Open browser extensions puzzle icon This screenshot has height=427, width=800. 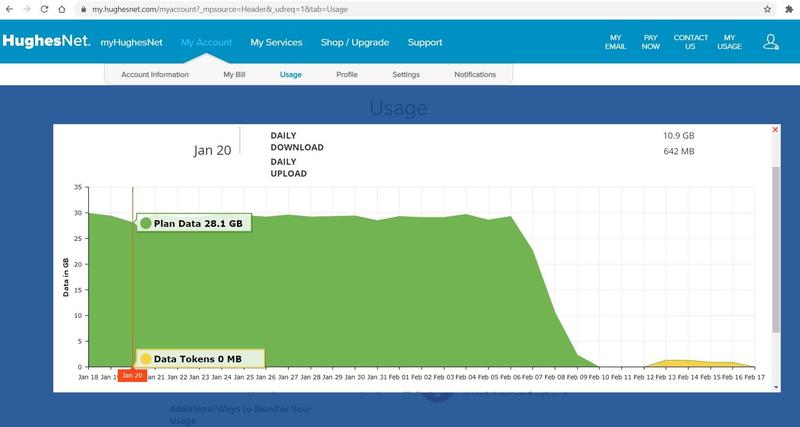pyautogui.click(x=789, y=9)
